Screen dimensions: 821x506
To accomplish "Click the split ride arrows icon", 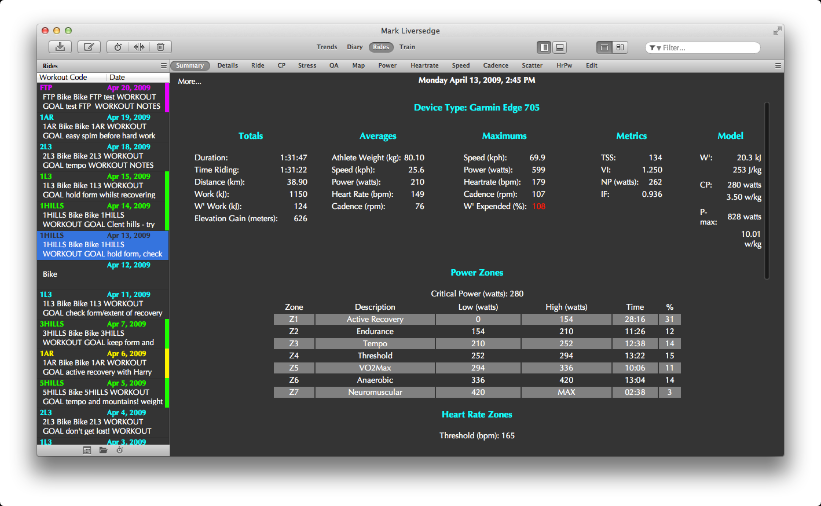I will [x=139, y=47].
